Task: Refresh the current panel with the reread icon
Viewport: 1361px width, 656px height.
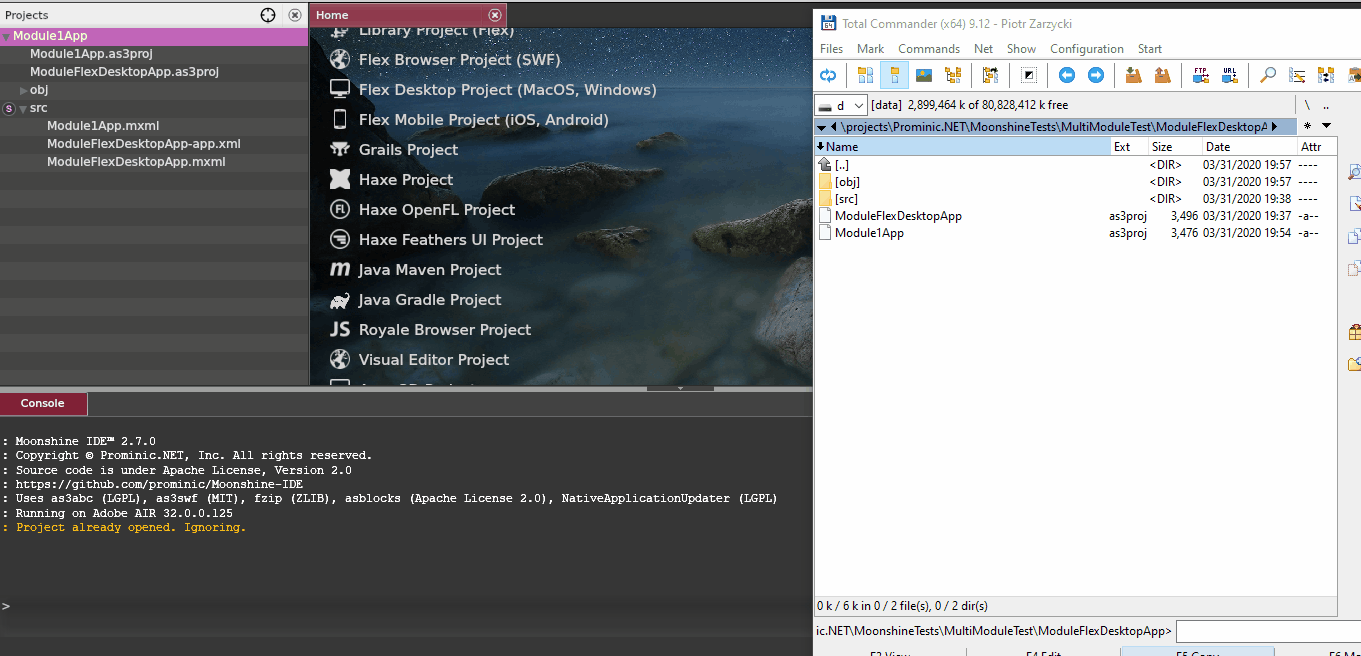Action: coord(829,75)
